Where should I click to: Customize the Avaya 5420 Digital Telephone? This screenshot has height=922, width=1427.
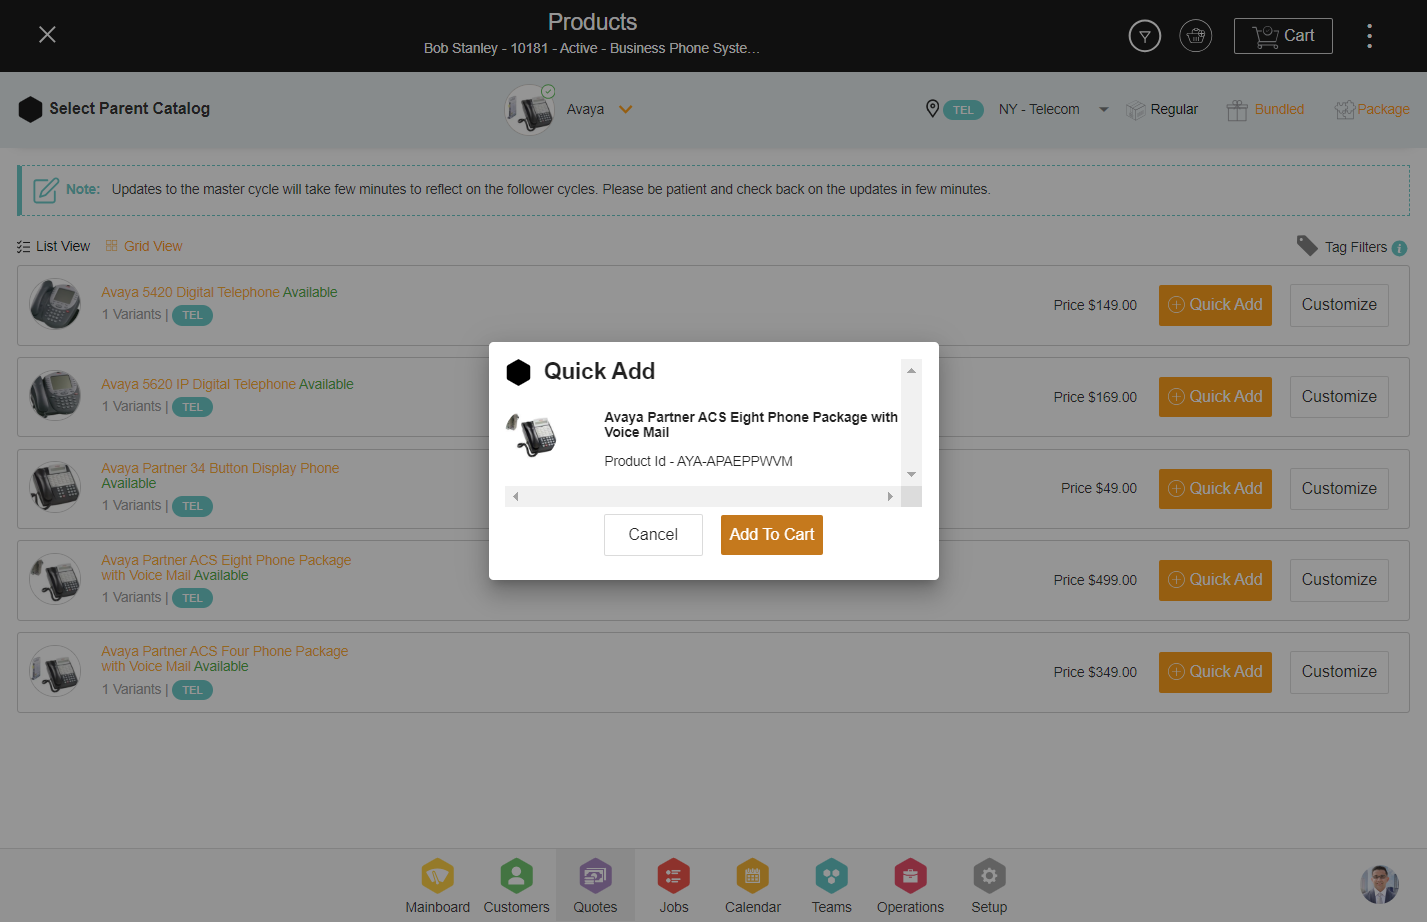tap(1339, 305)
